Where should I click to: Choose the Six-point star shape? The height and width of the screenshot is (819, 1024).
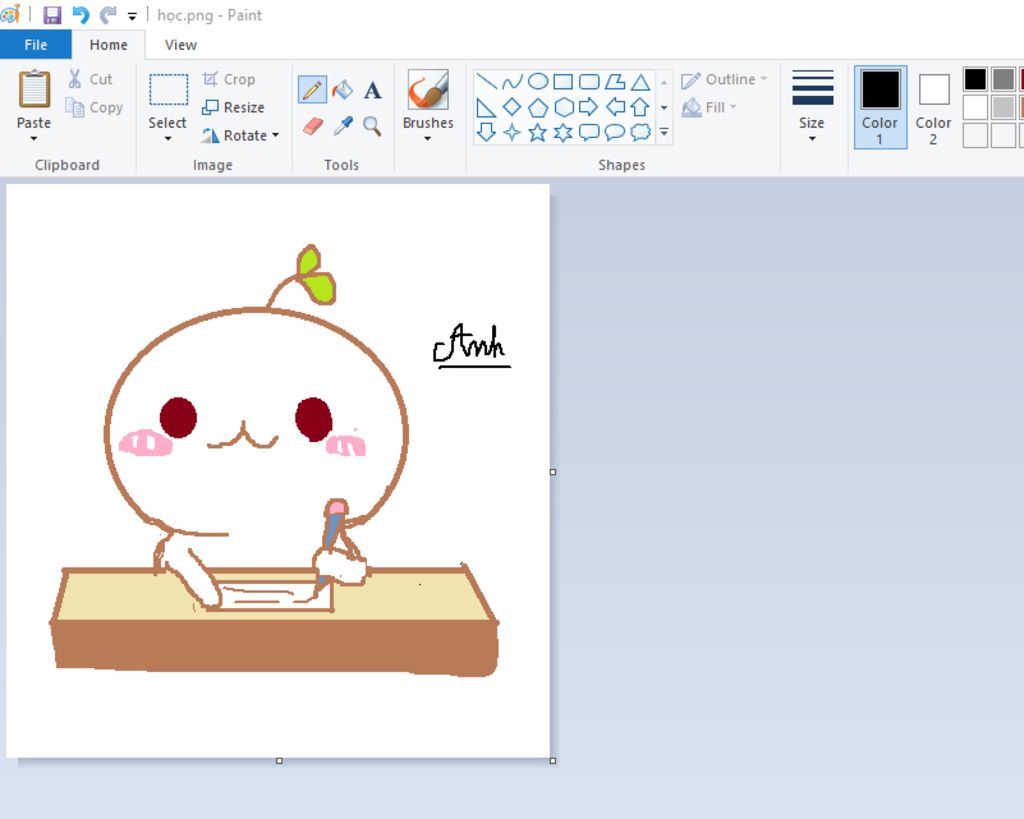pos(563,133)
